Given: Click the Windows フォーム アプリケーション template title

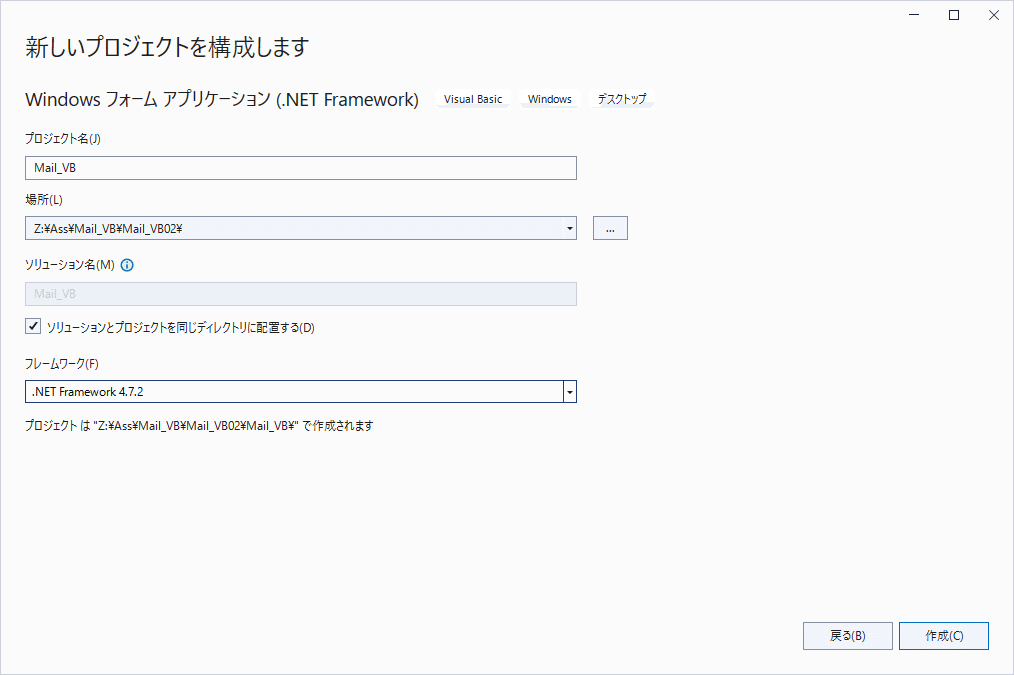Looking at the screenshot, I should coord(222,100).
